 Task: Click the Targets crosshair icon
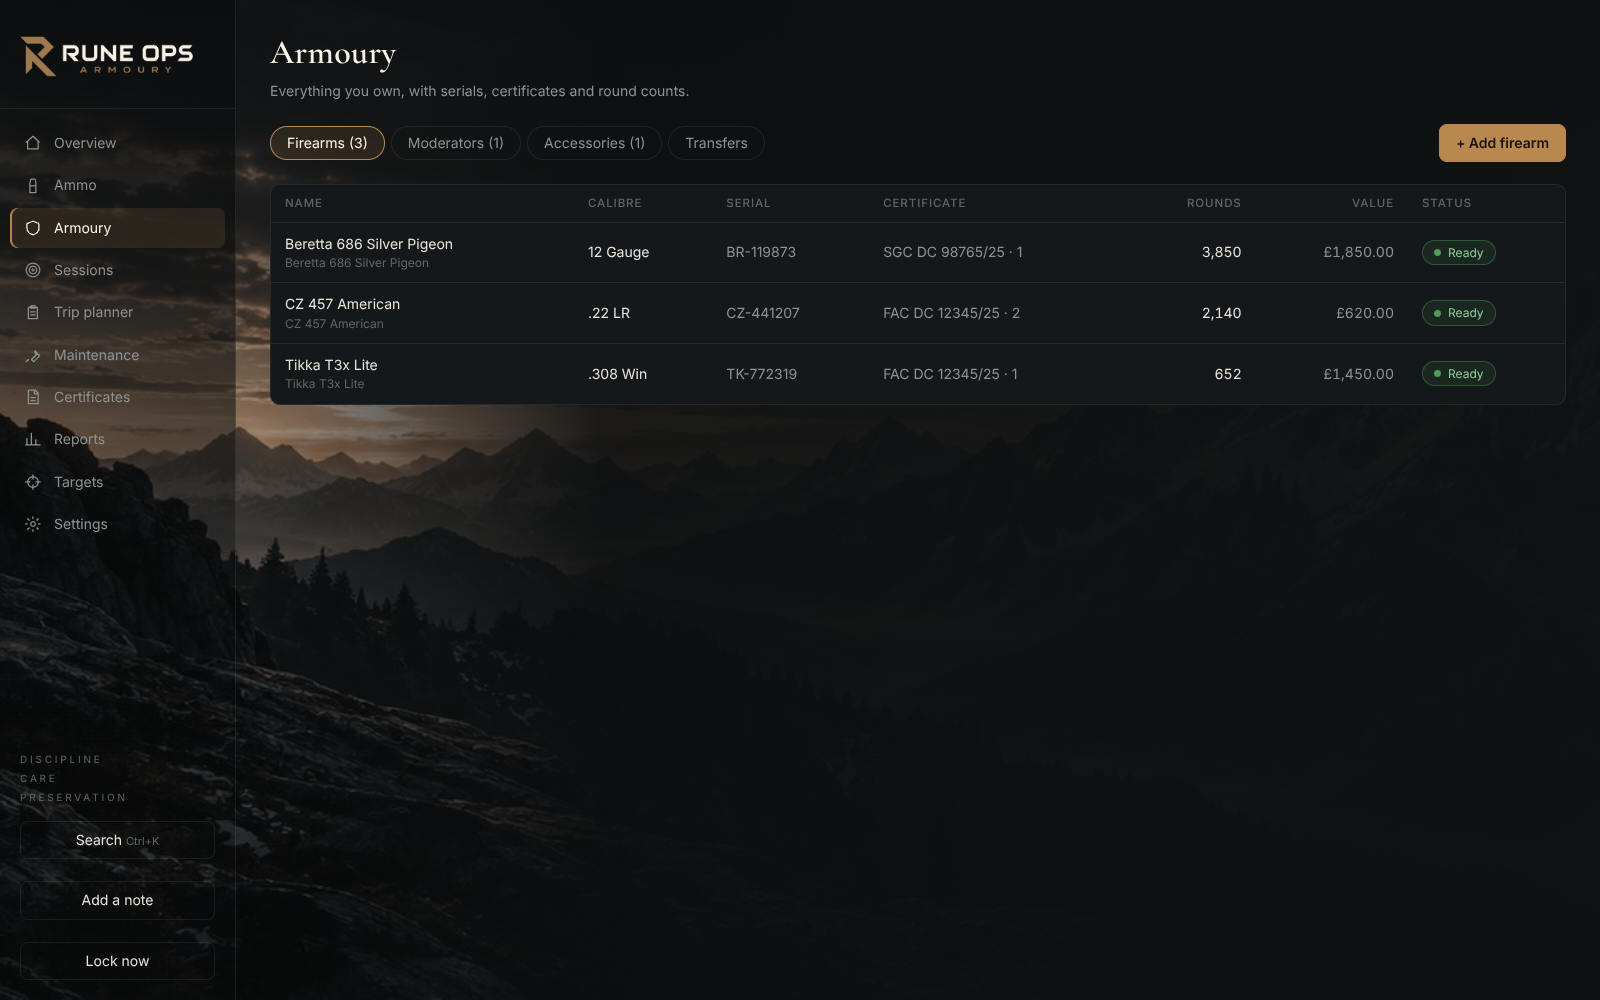[x=33, y=482]
